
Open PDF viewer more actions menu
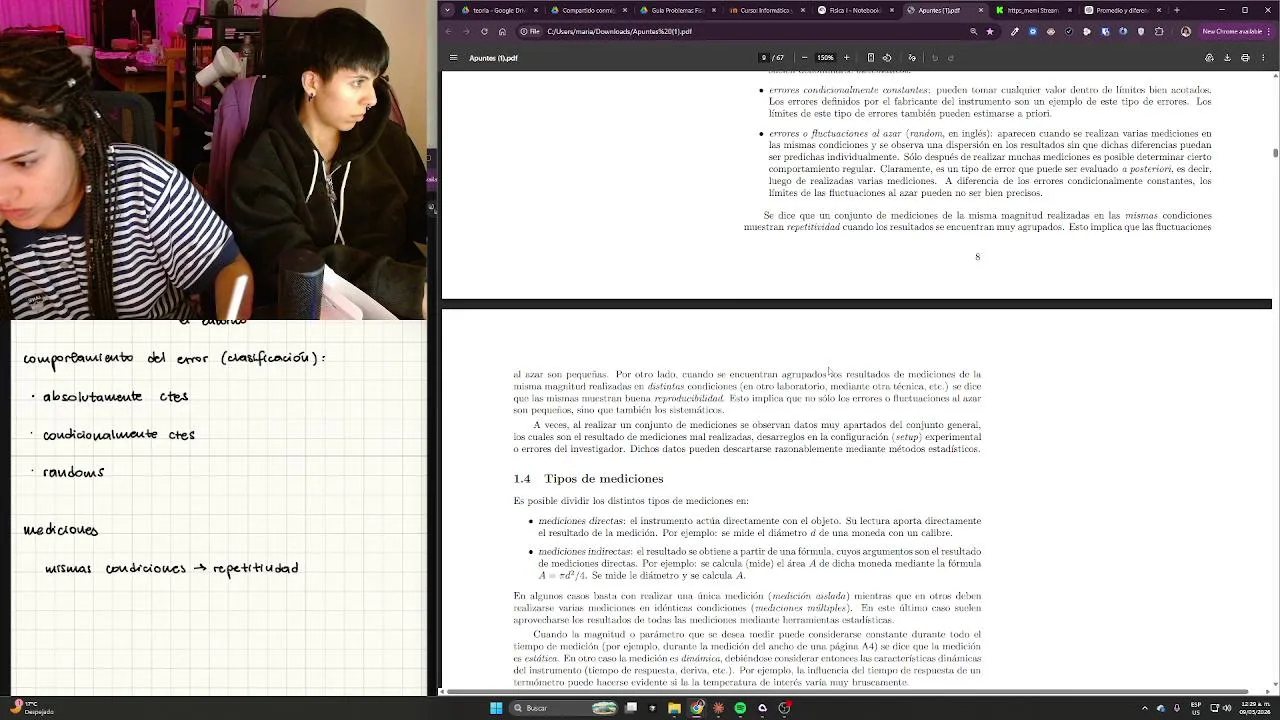click(x=1263, y=58)
